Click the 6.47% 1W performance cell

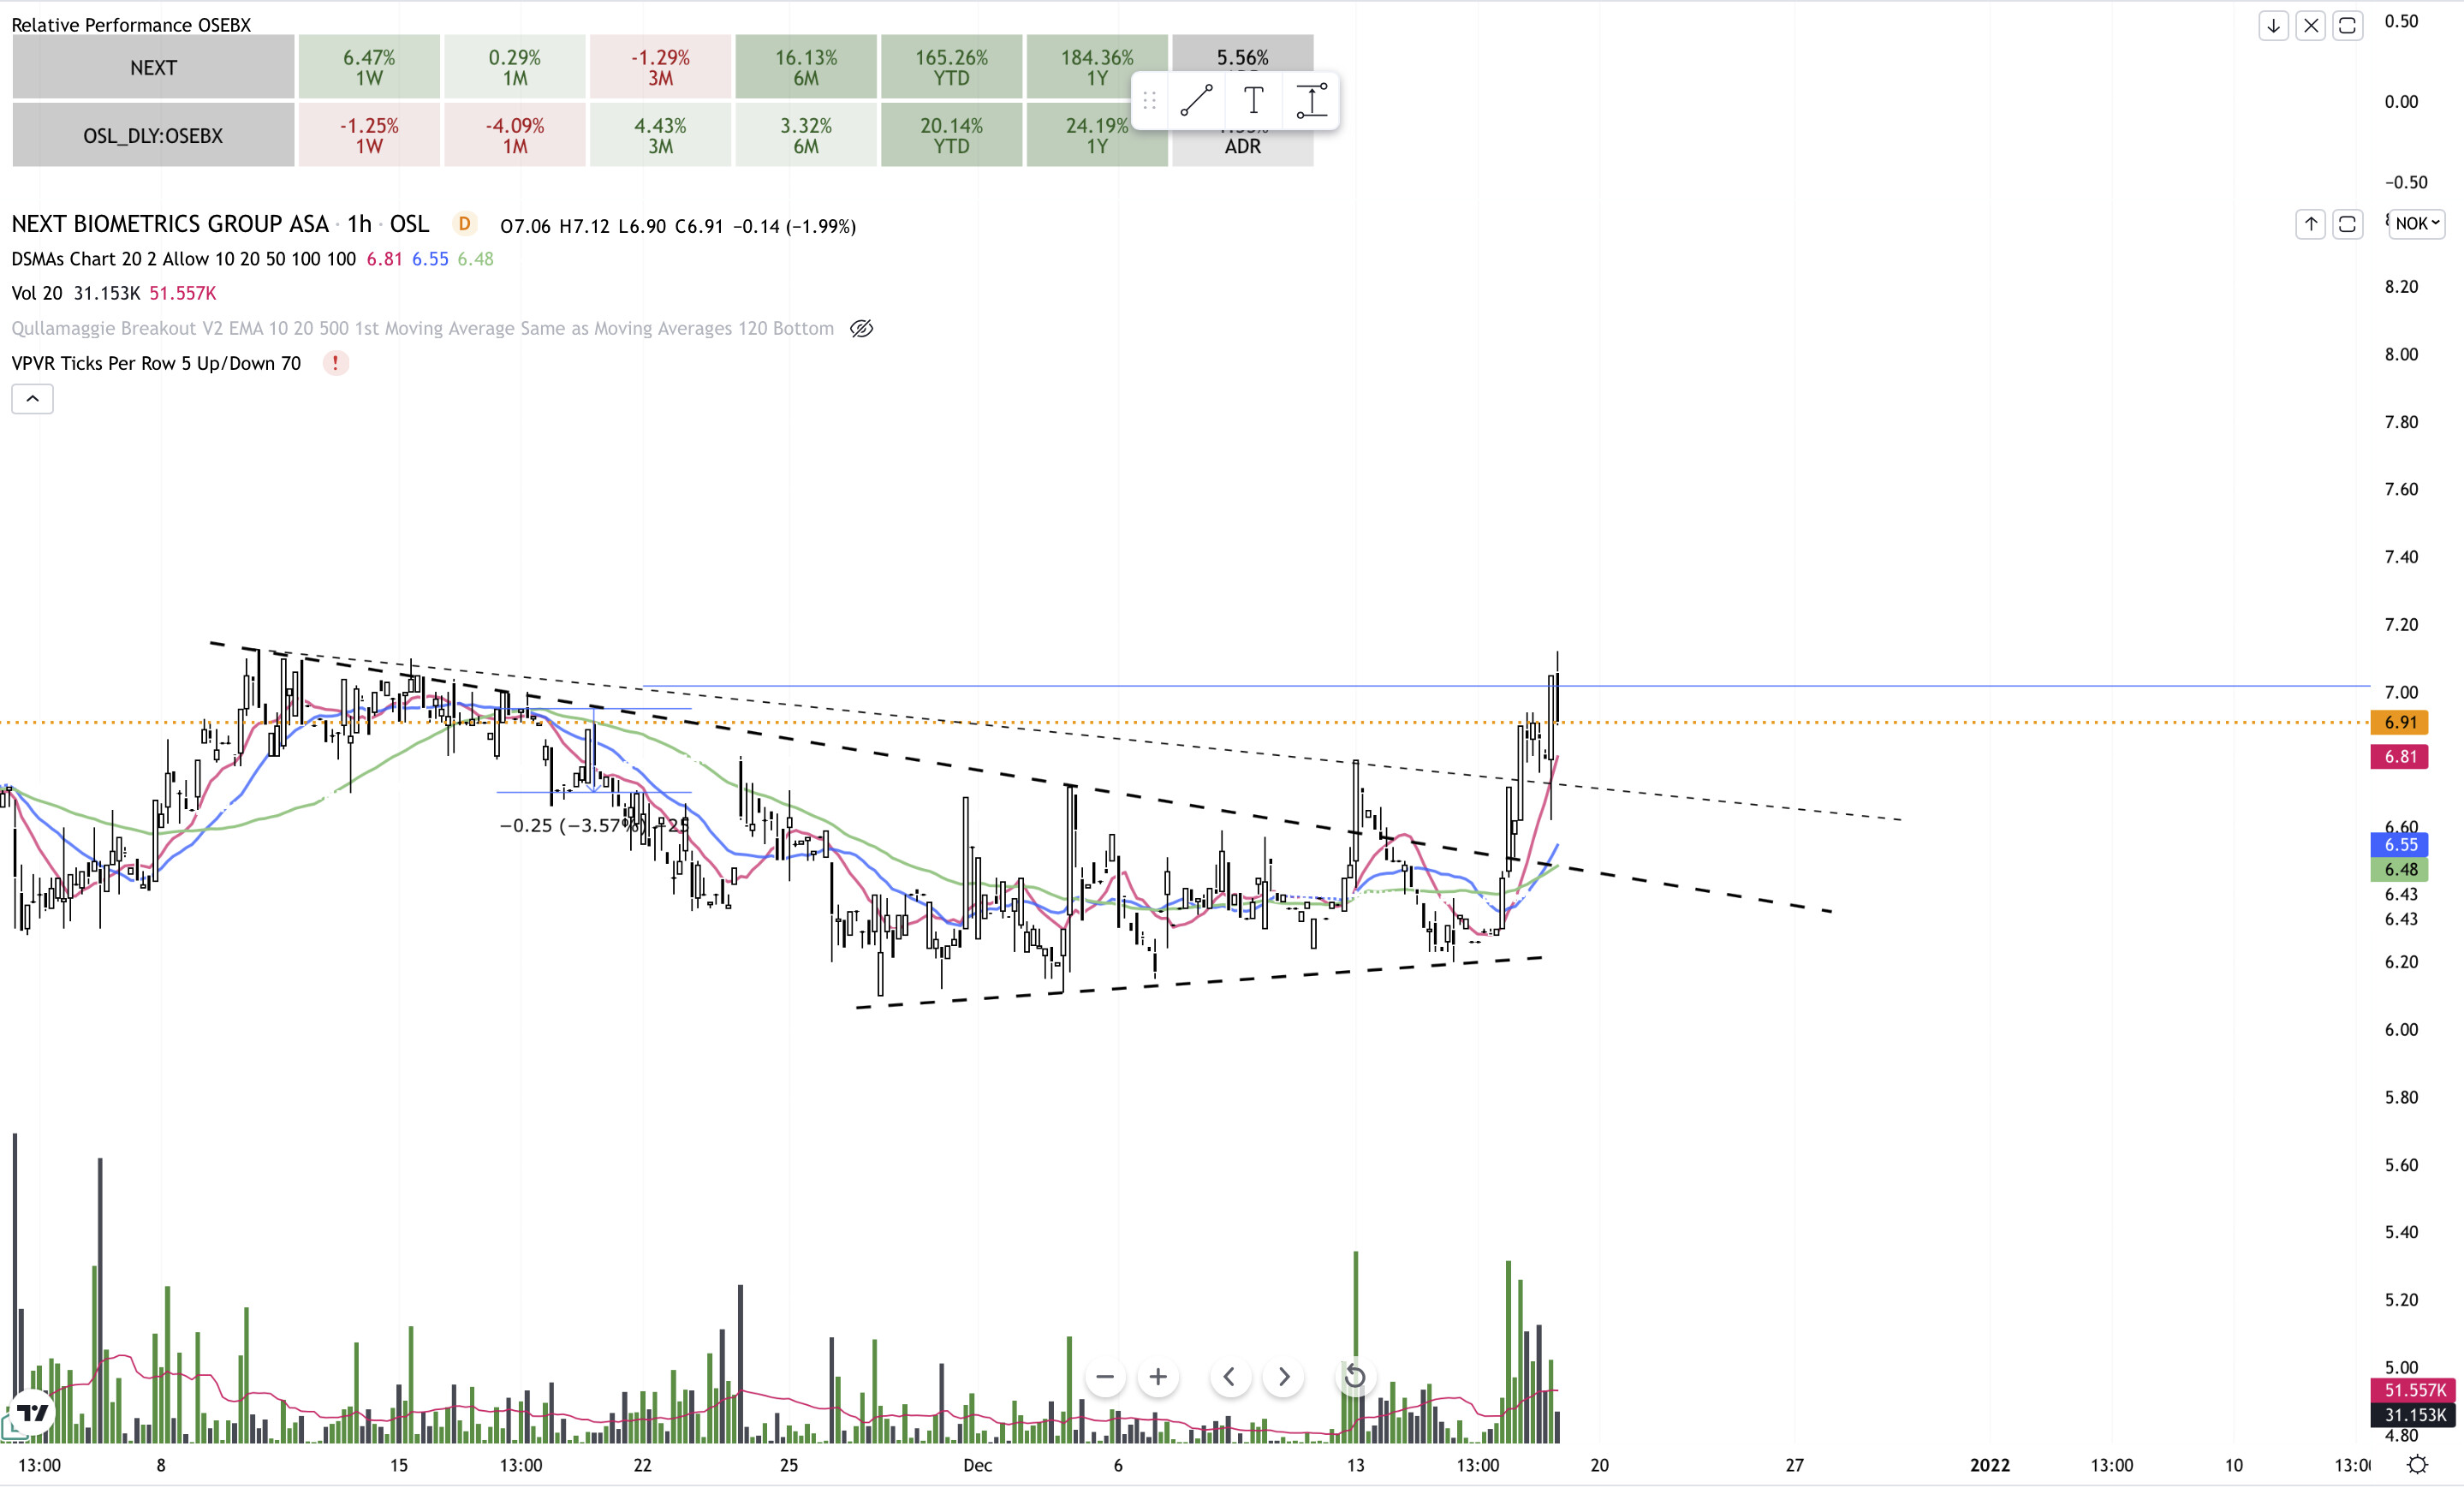pos(369,68)
